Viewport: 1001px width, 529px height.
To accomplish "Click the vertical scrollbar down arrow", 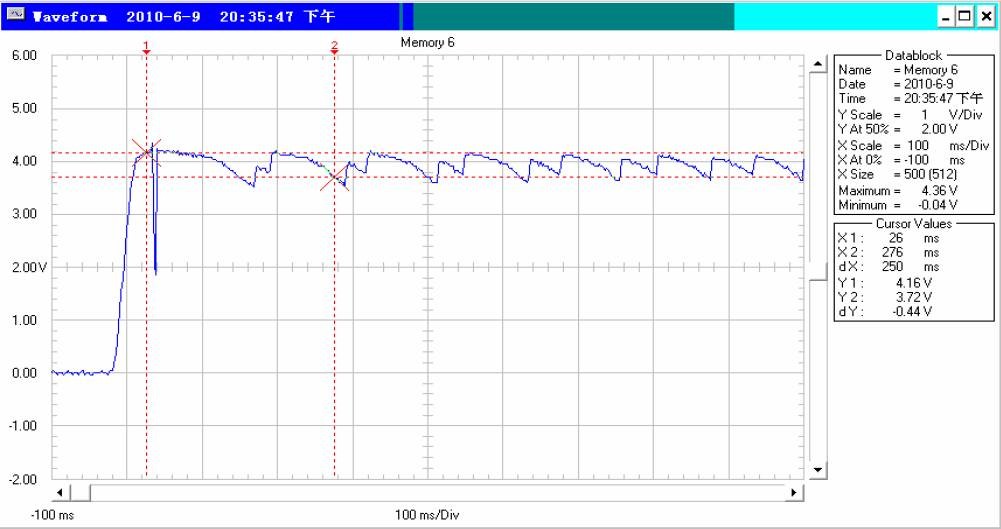I will pyautogui.click(x=817, y=470).
